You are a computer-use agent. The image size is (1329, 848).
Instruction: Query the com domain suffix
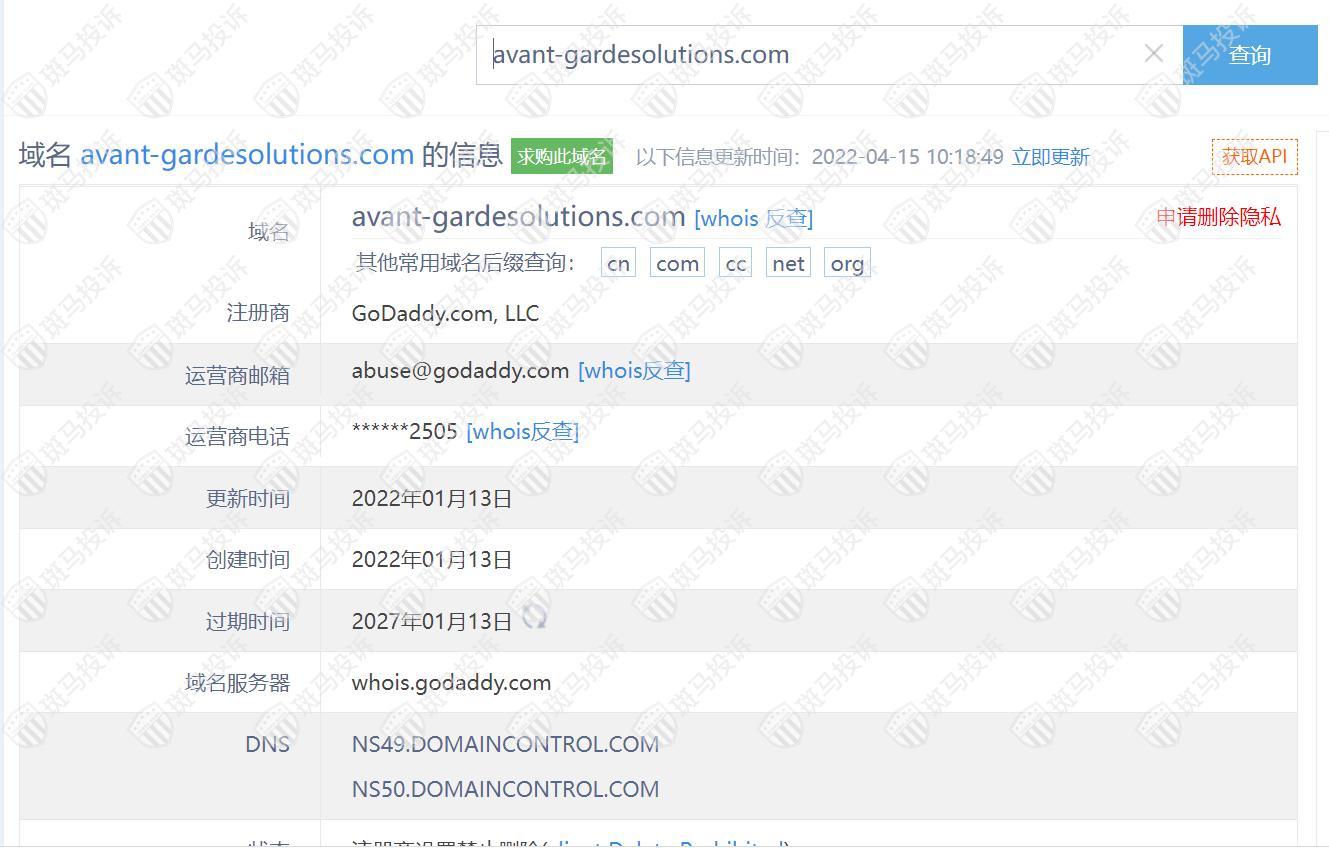point(677,264)
